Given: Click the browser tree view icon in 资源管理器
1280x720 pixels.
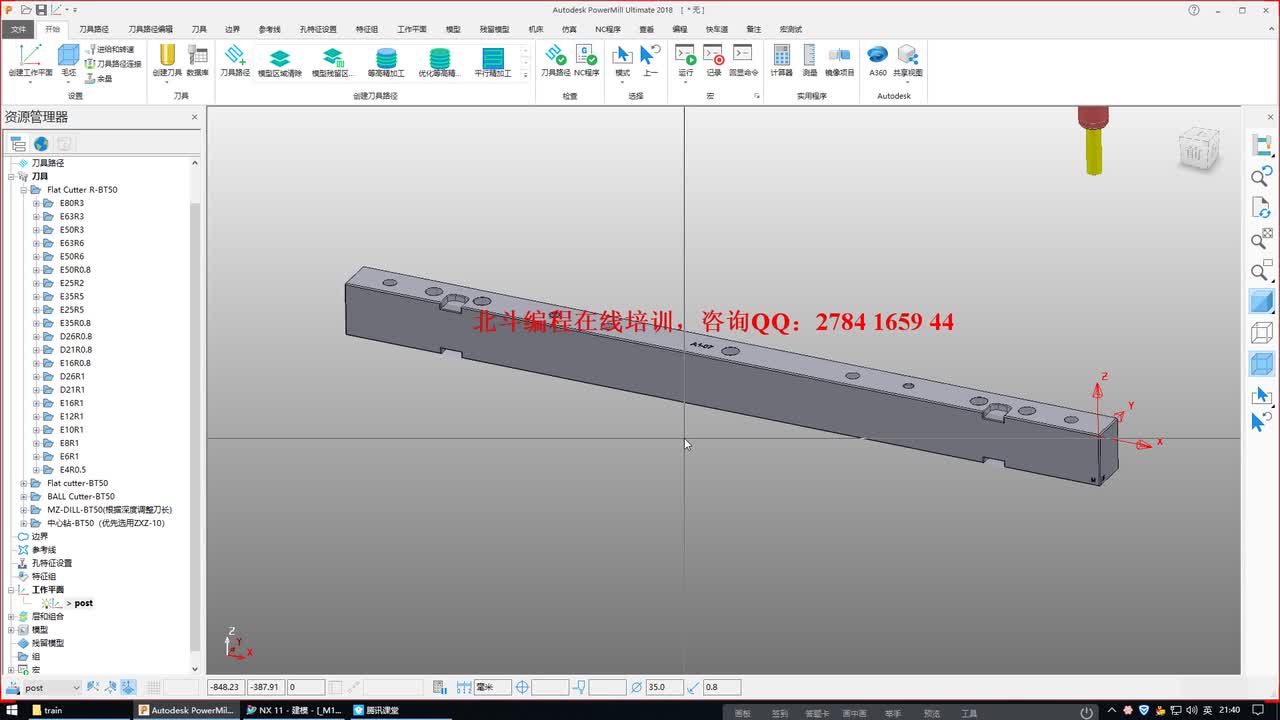Looking at the screenshot, I should (18, 144).
